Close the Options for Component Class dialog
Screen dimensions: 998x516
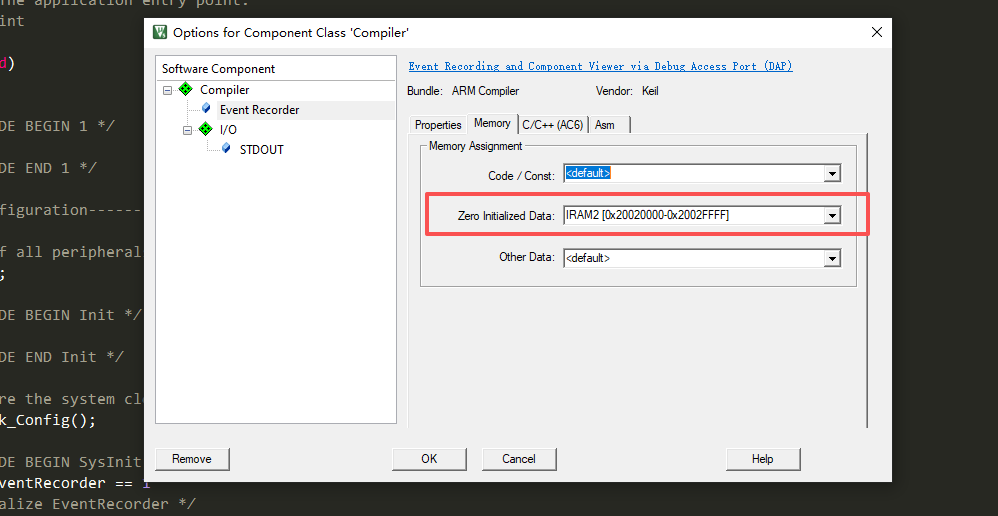876,32
